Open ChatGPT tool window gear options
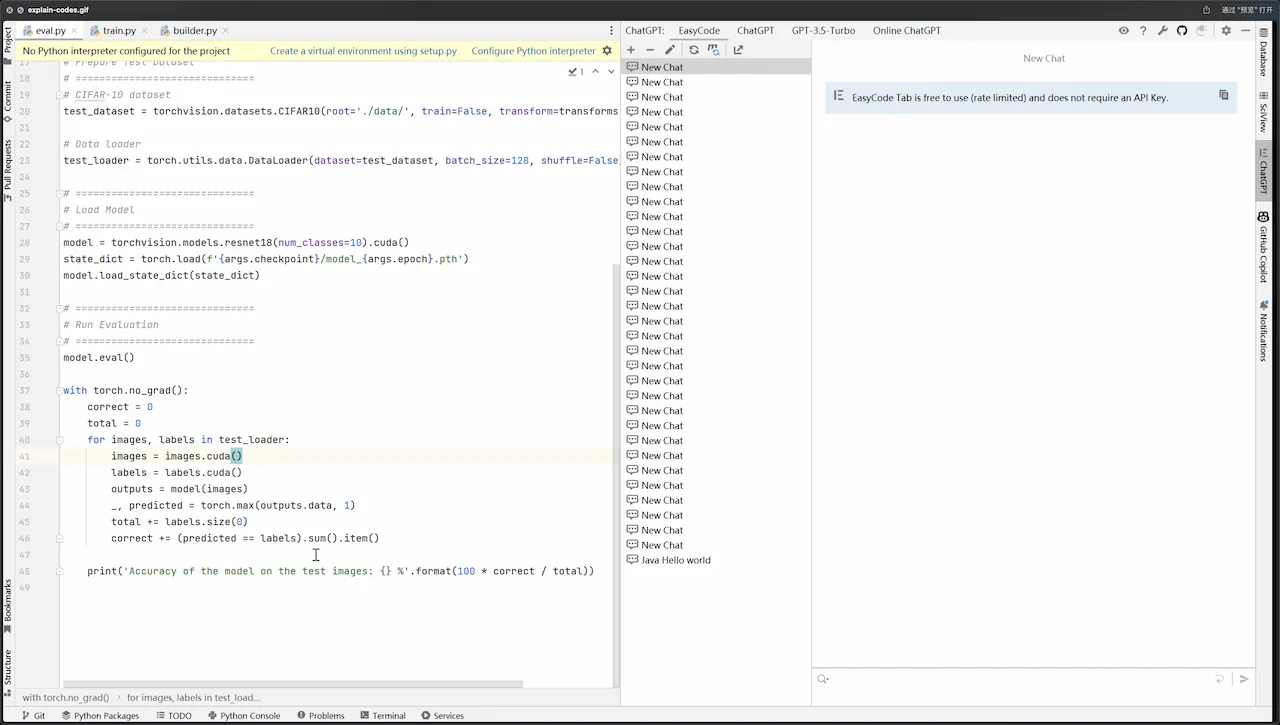 click(1227, 31)
